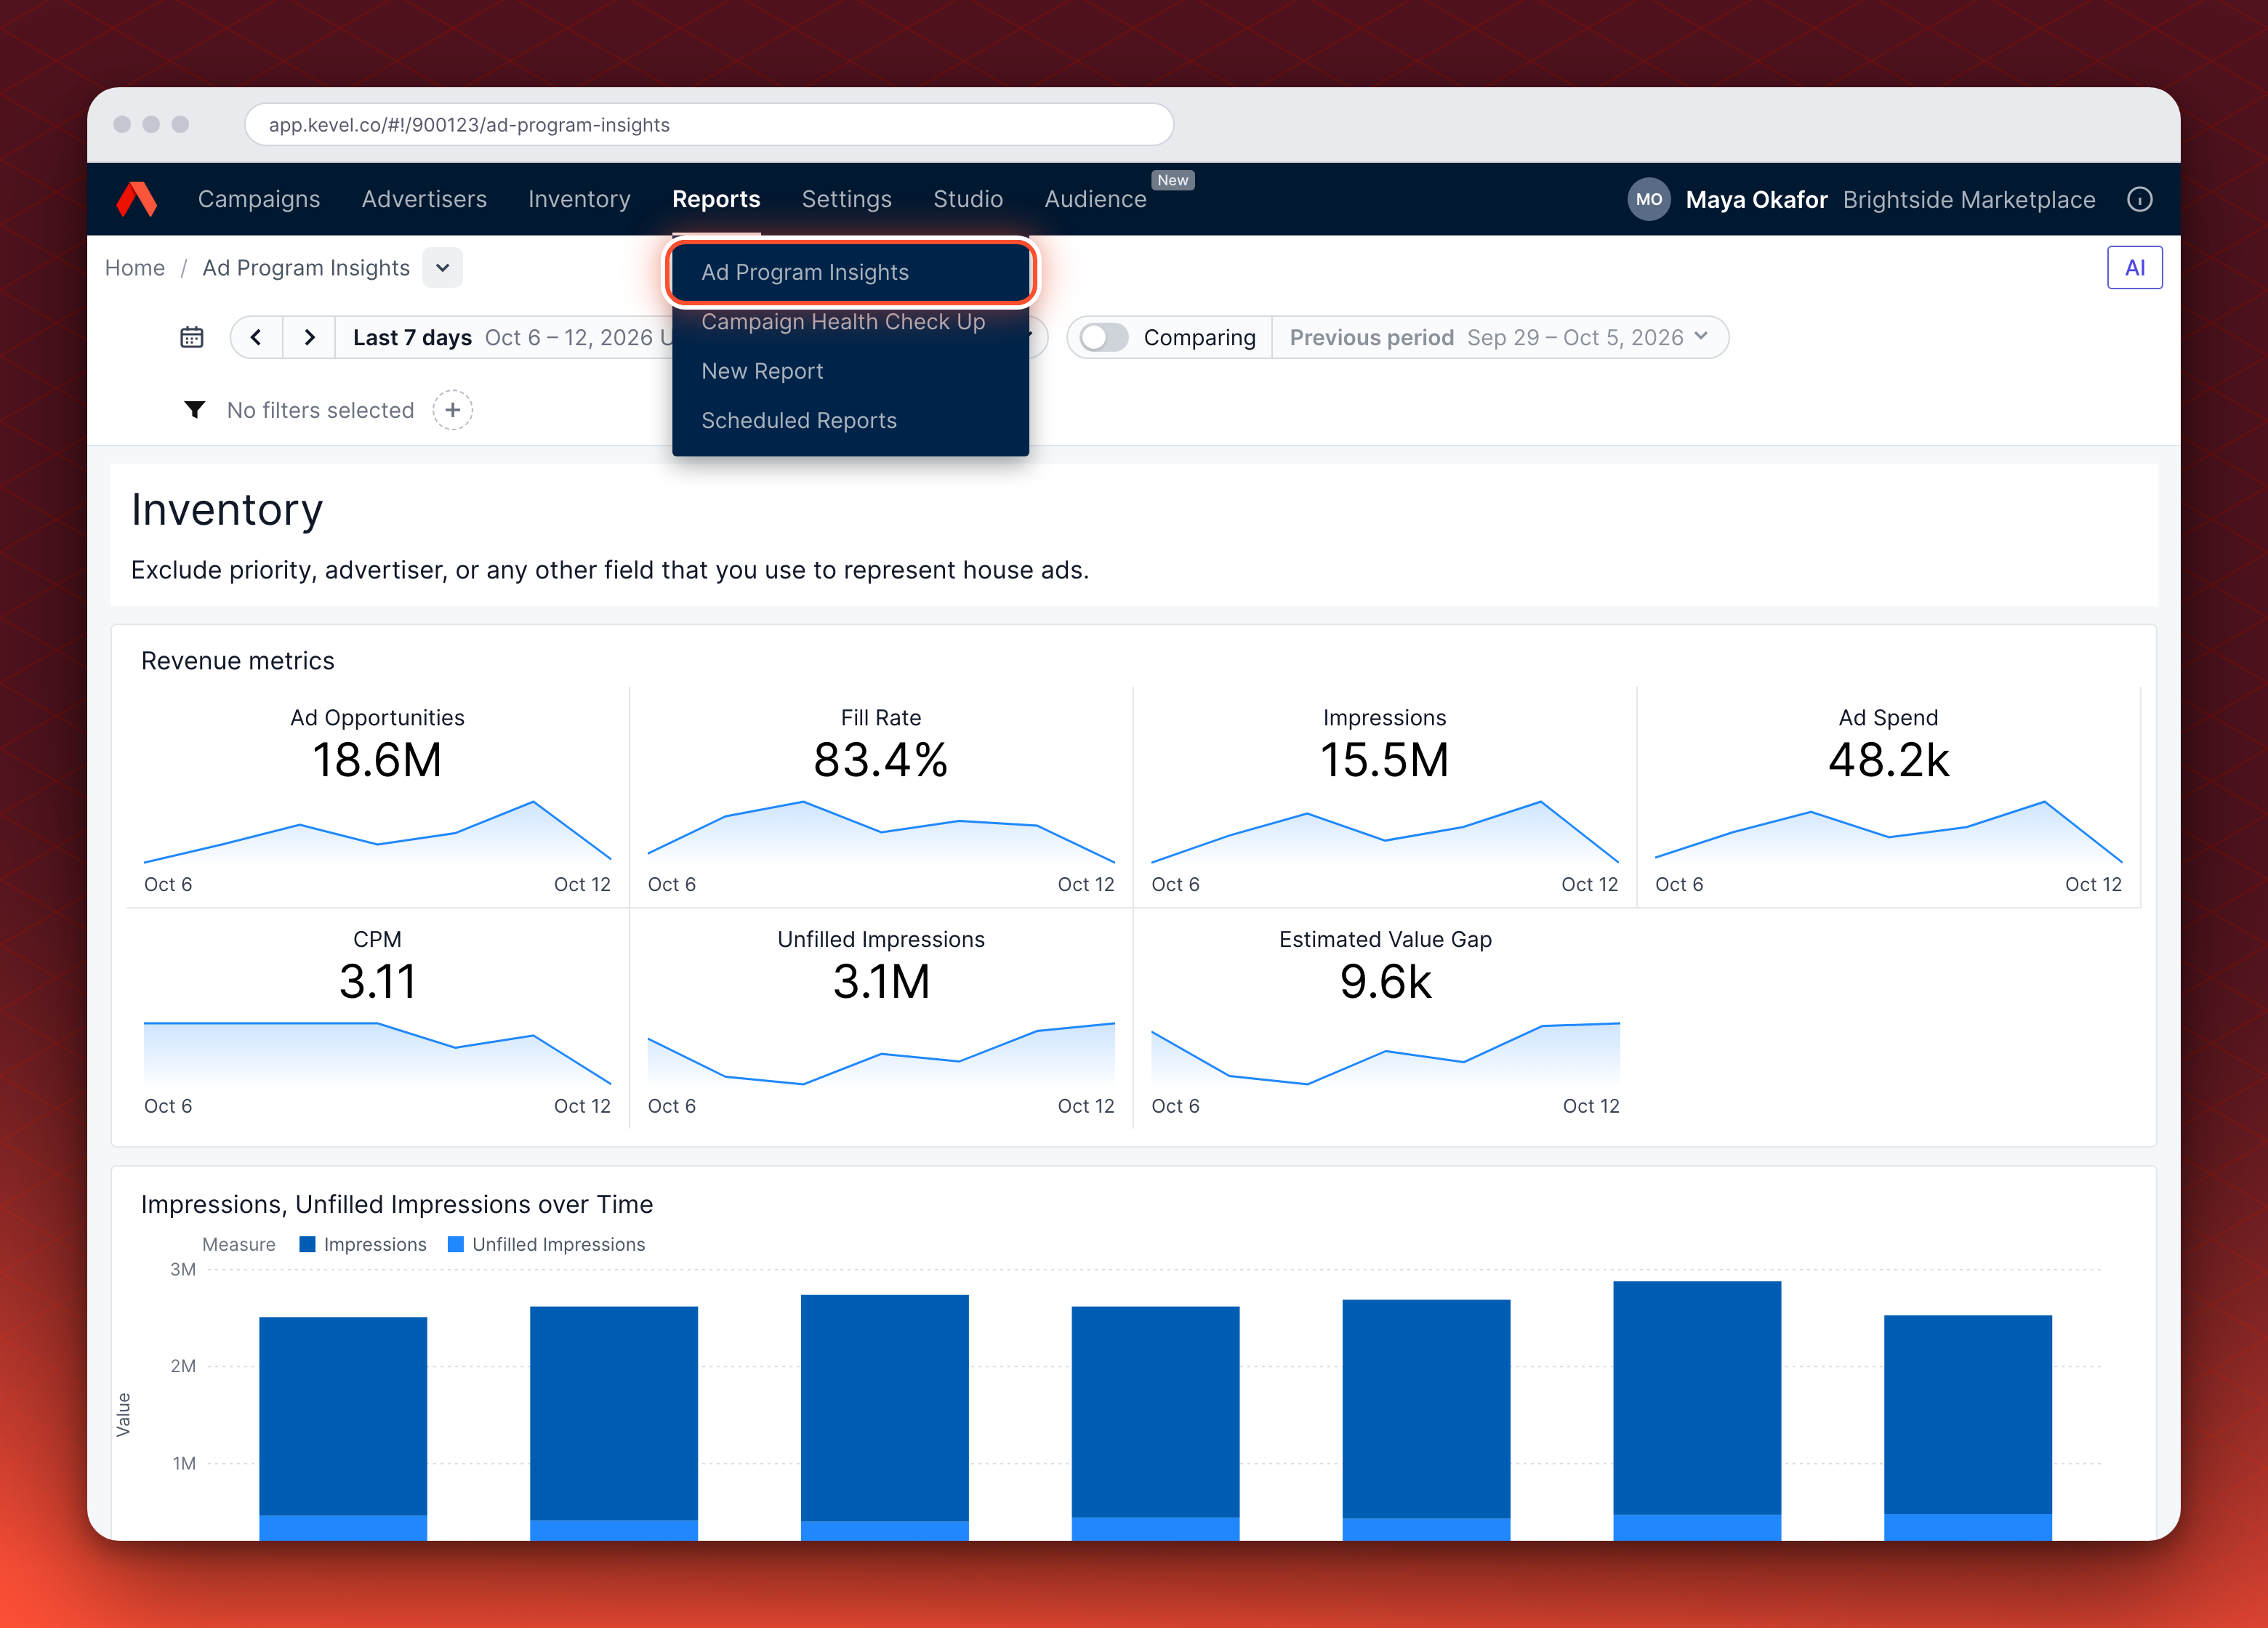Choose New Report from dropdown

point(850,371)
